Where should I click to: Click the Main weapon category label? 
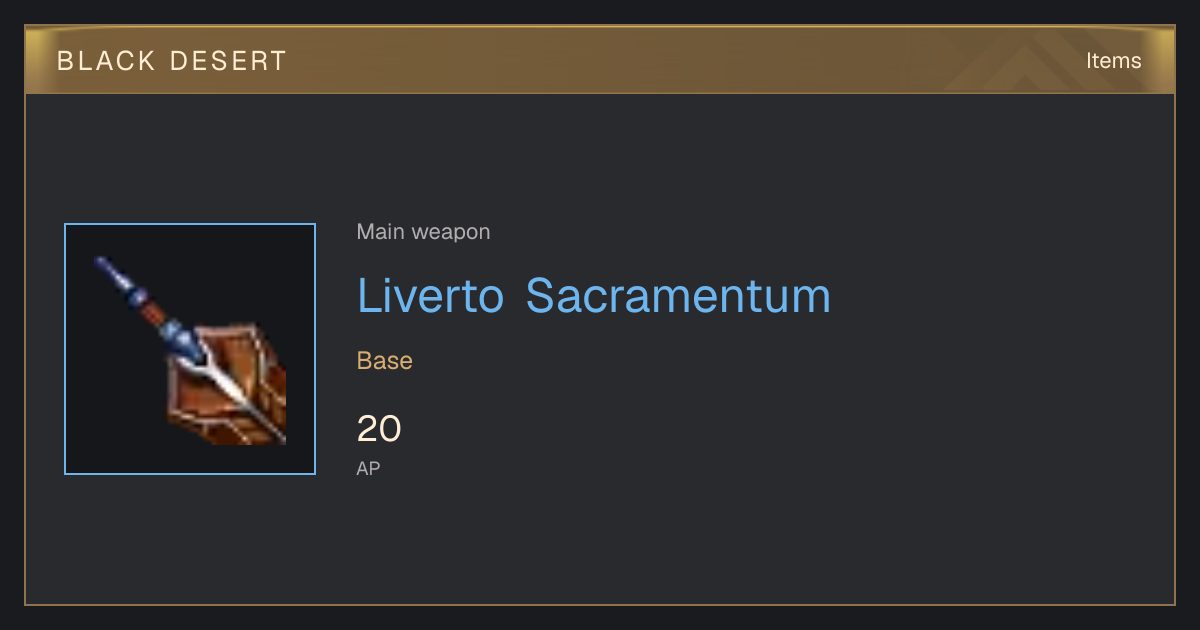423,232
